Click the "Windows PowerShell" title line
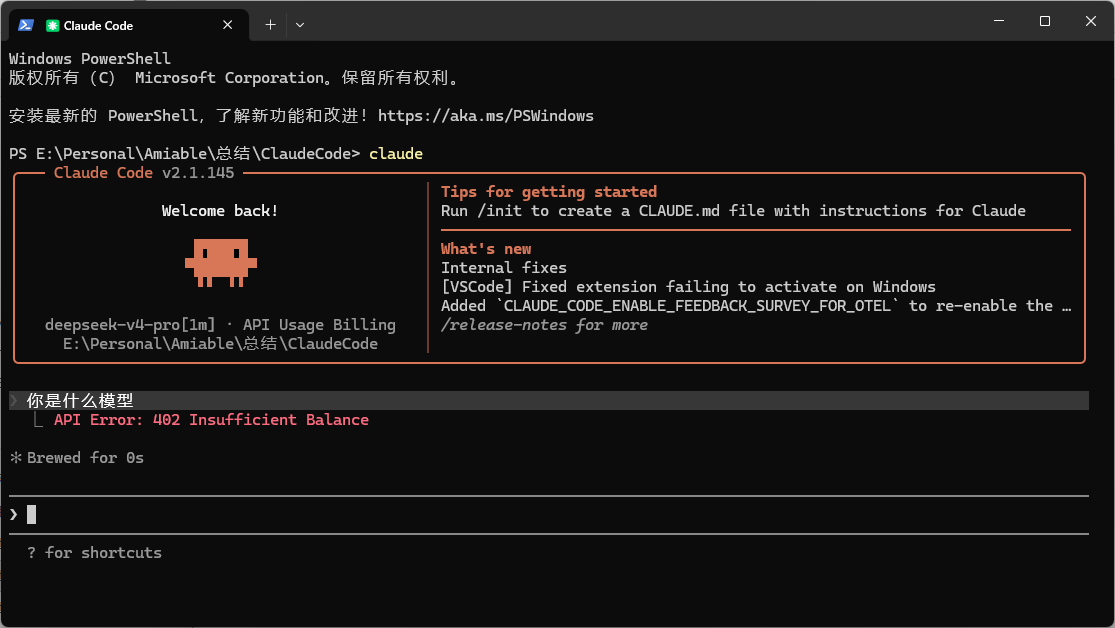The width and height of the screenshot is (1115, 628). pyautogui.click(x=90, y=59)
